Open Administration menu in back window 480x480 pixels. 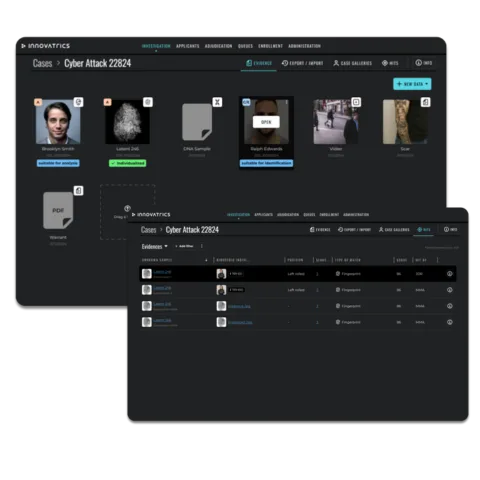[304, 46]
